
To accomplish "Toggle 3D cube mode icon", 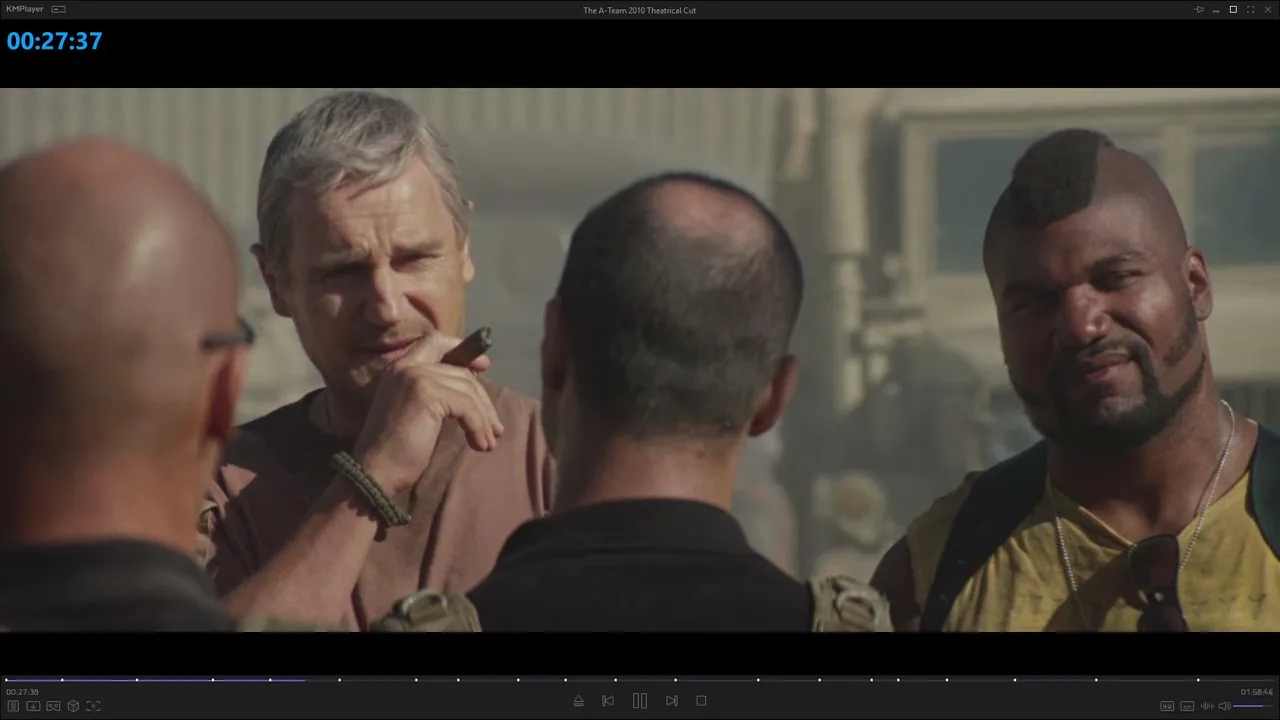I will click(73, 706).
